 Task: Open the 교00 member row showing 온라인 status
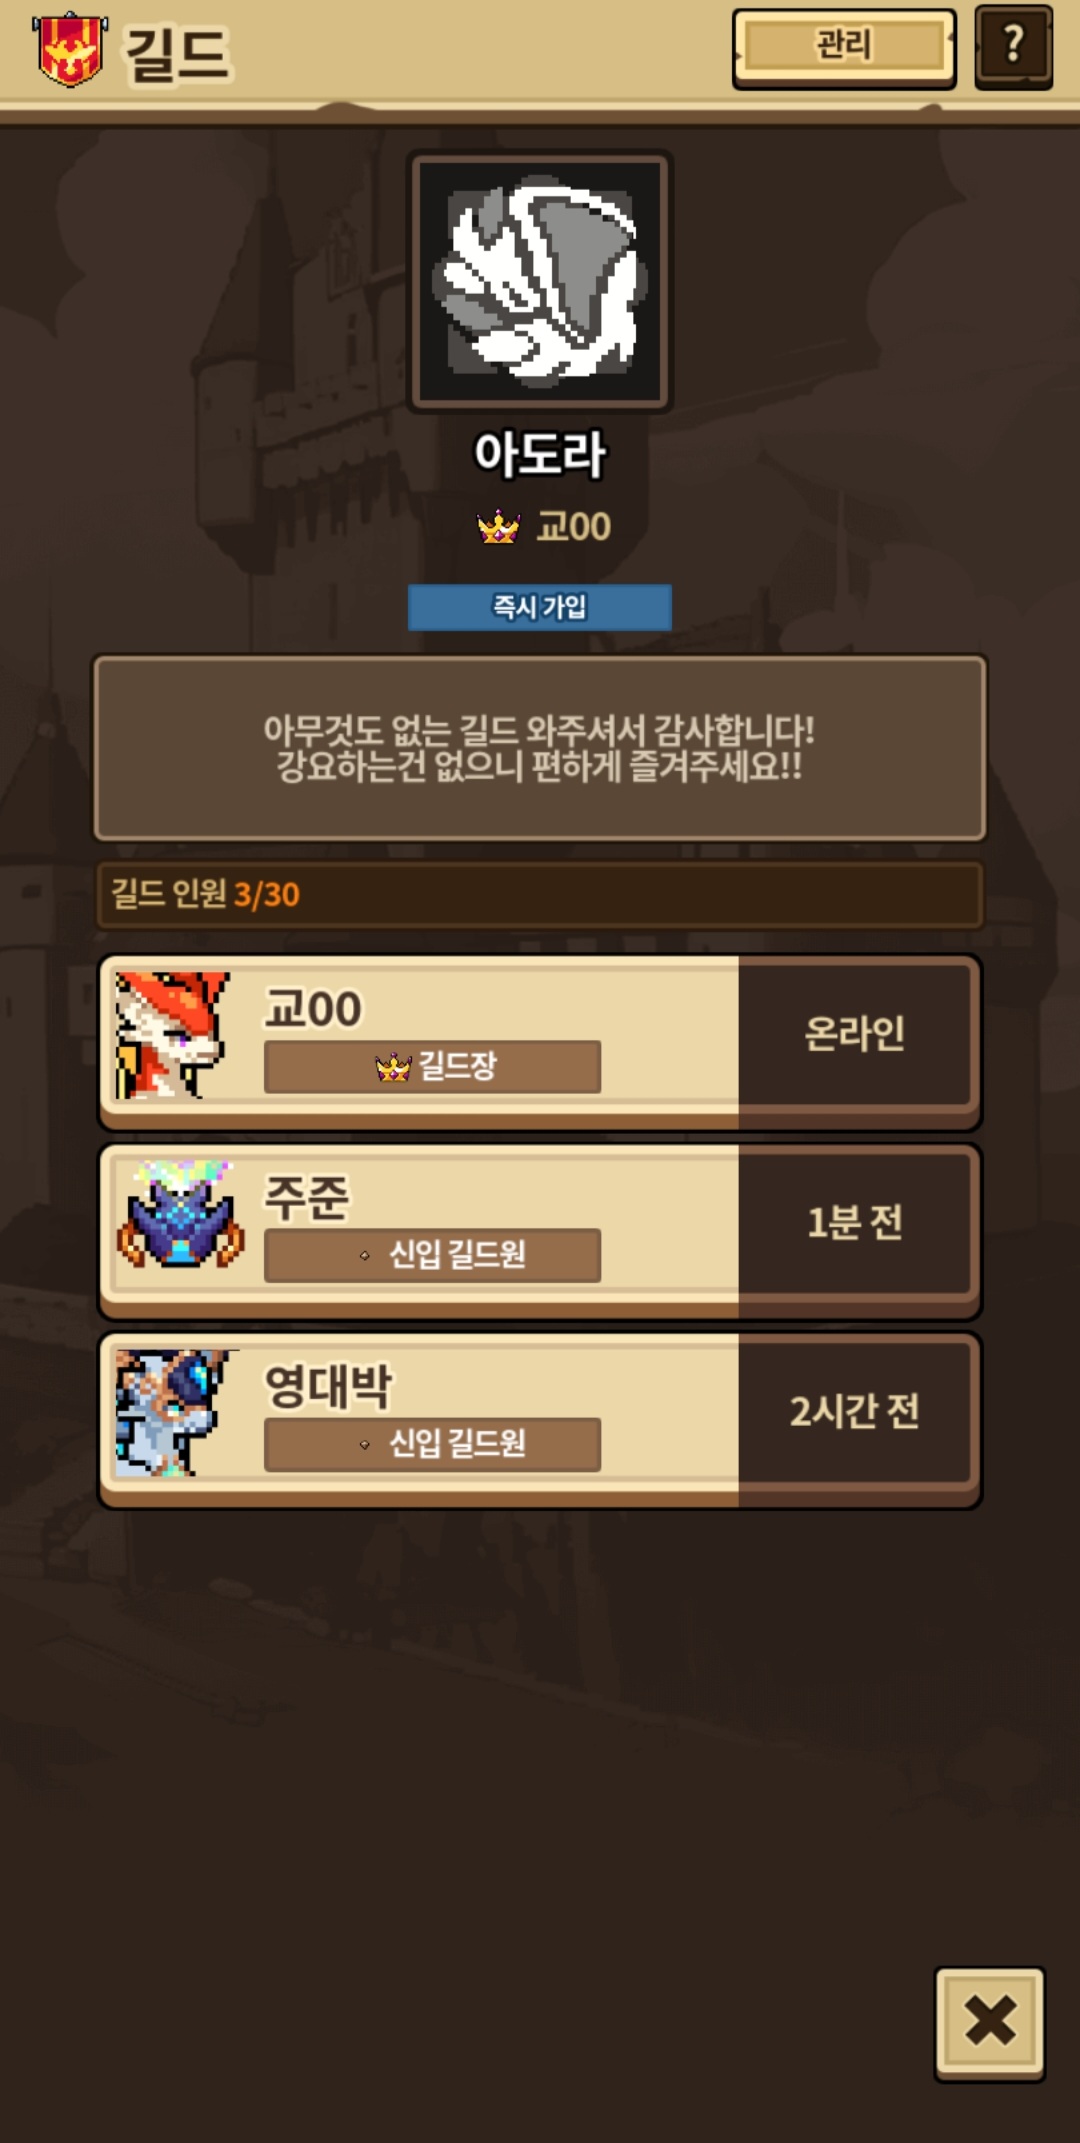tap(540, 1042)
